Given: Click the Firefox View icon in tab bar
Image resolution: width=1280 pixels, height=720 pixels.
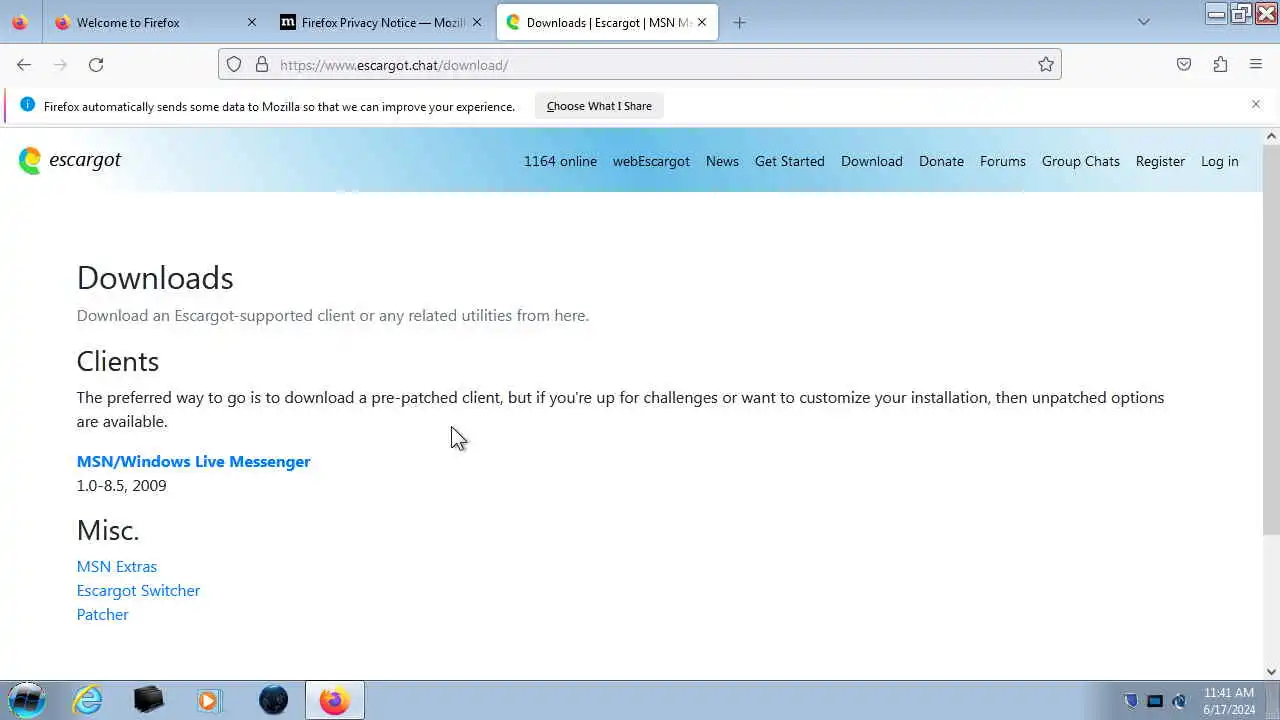Looking at the screenshot, I should click(20, 22).
